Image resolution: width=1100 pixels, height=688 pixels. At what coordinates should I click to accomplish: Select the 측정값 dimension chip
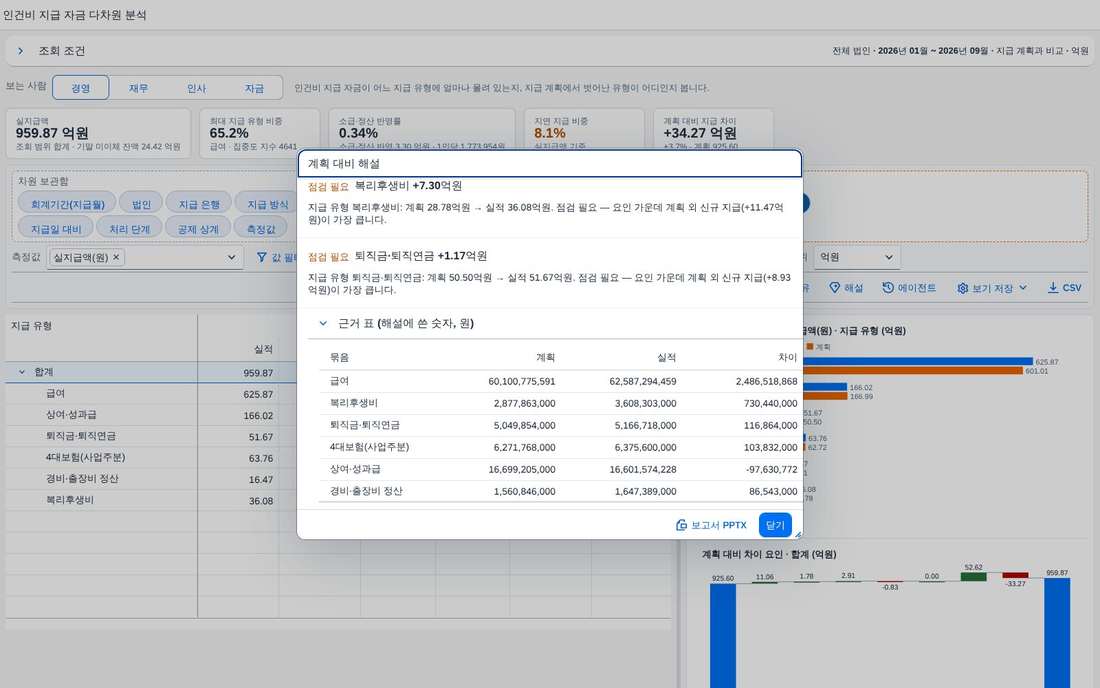(x=261, y=229)
